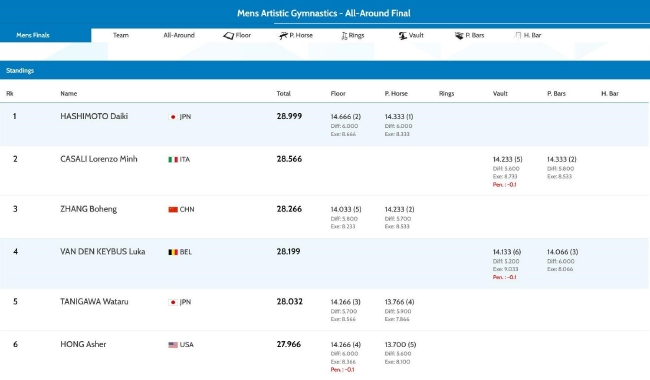Image resolution: width=650 pixels, height=380 pixels.
Task: Choose the Rings apparatus icon
Action: [344, 36]
